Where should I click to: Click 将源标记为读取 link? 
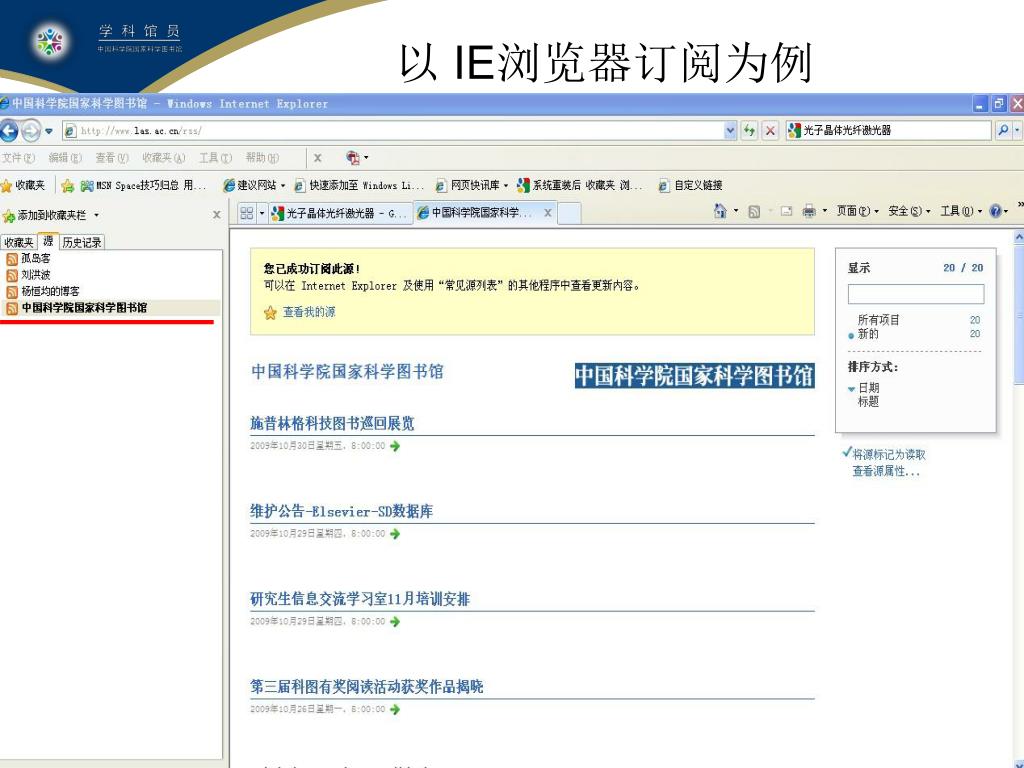[889, 455]
